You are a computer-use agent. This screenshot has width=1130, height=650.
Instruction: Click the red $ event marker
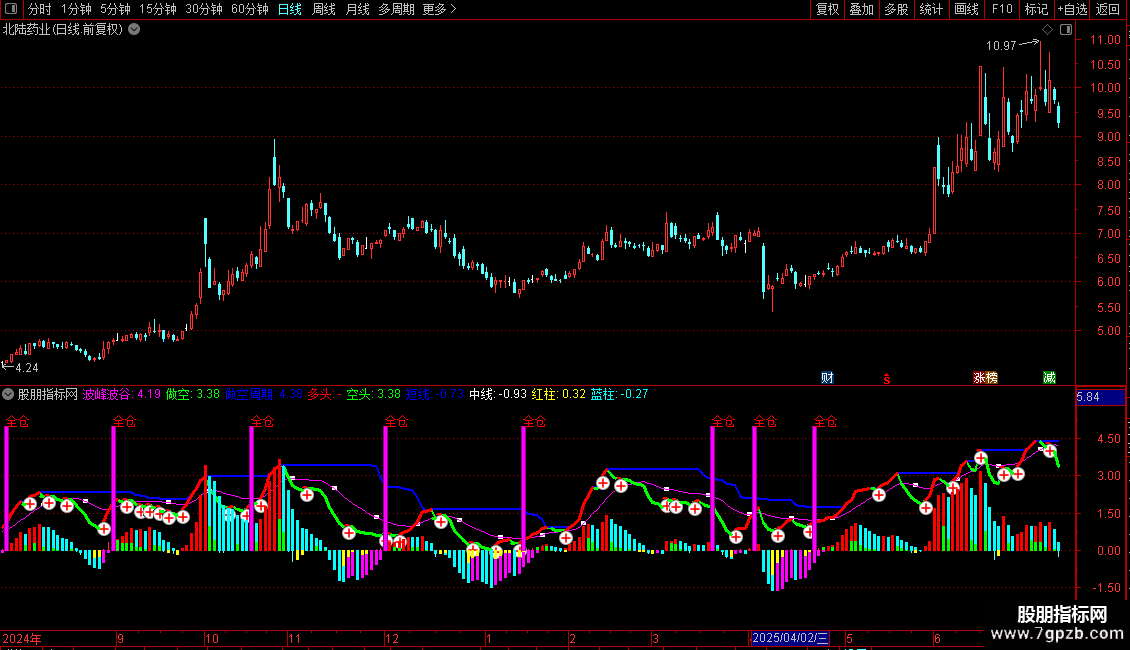886,379
